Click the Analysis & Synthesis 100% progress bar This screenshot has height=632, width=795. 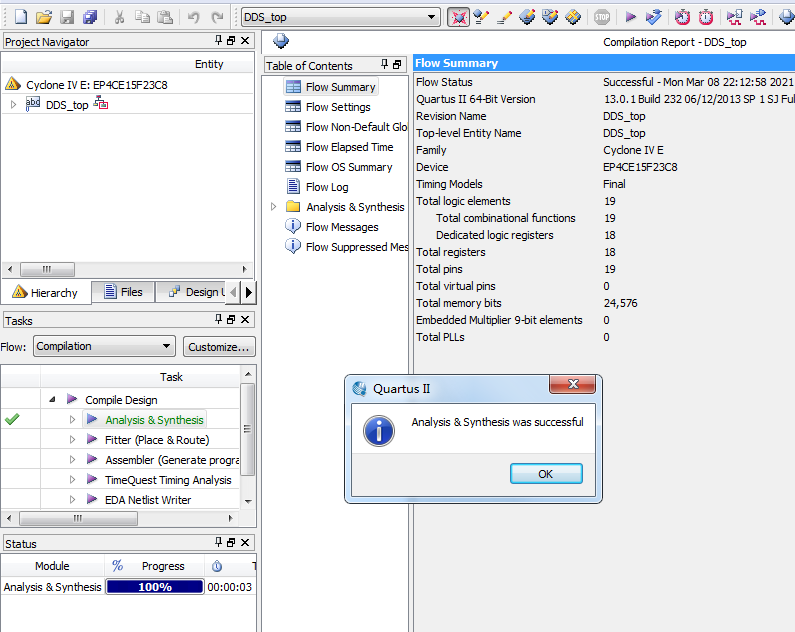[155, 586]
